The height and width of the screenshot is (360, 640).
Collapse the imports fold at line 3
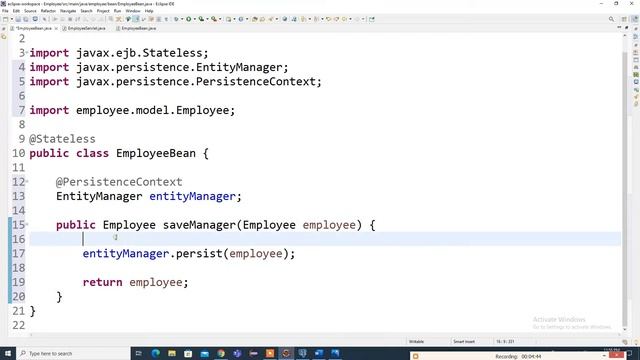(27, 53)
